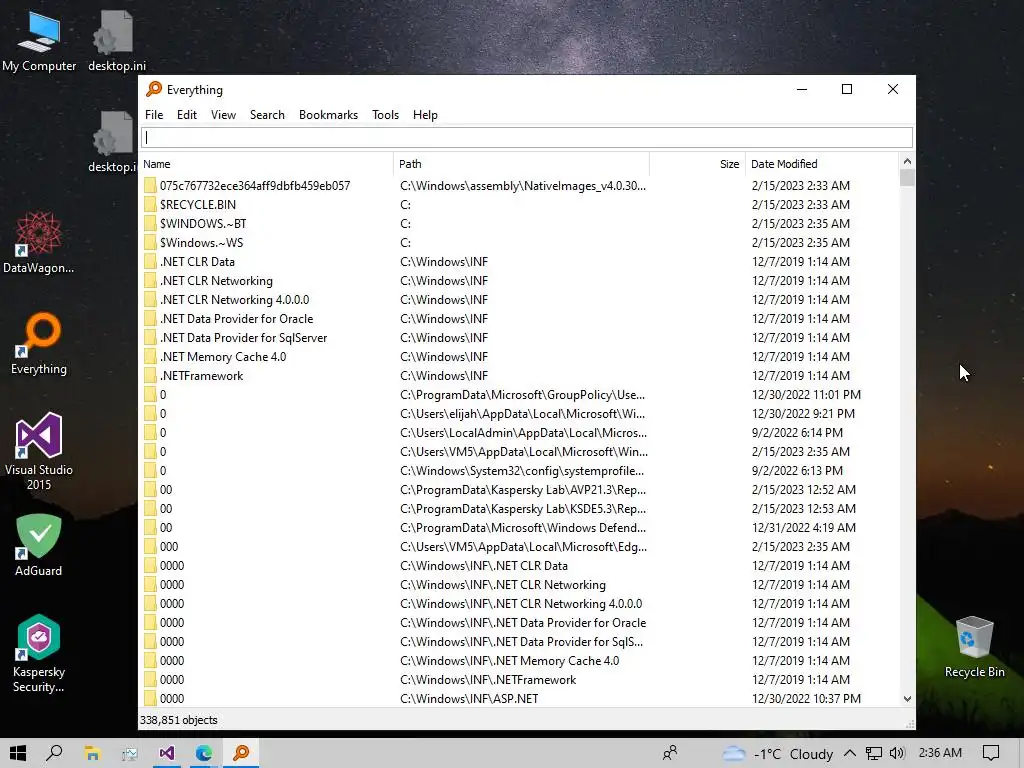Click path C:\Windows\System32\config\systemprofile
This screenshot has width=1024, height=768.
522,471
